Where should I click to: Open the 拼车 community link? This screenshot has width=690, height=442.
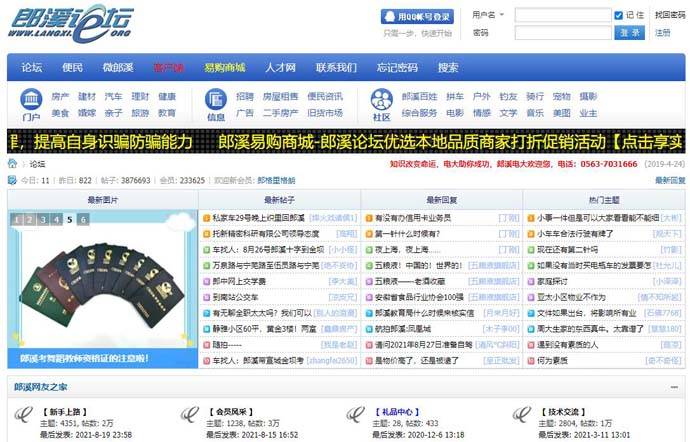pyautogui.click(x=455, y=96)
